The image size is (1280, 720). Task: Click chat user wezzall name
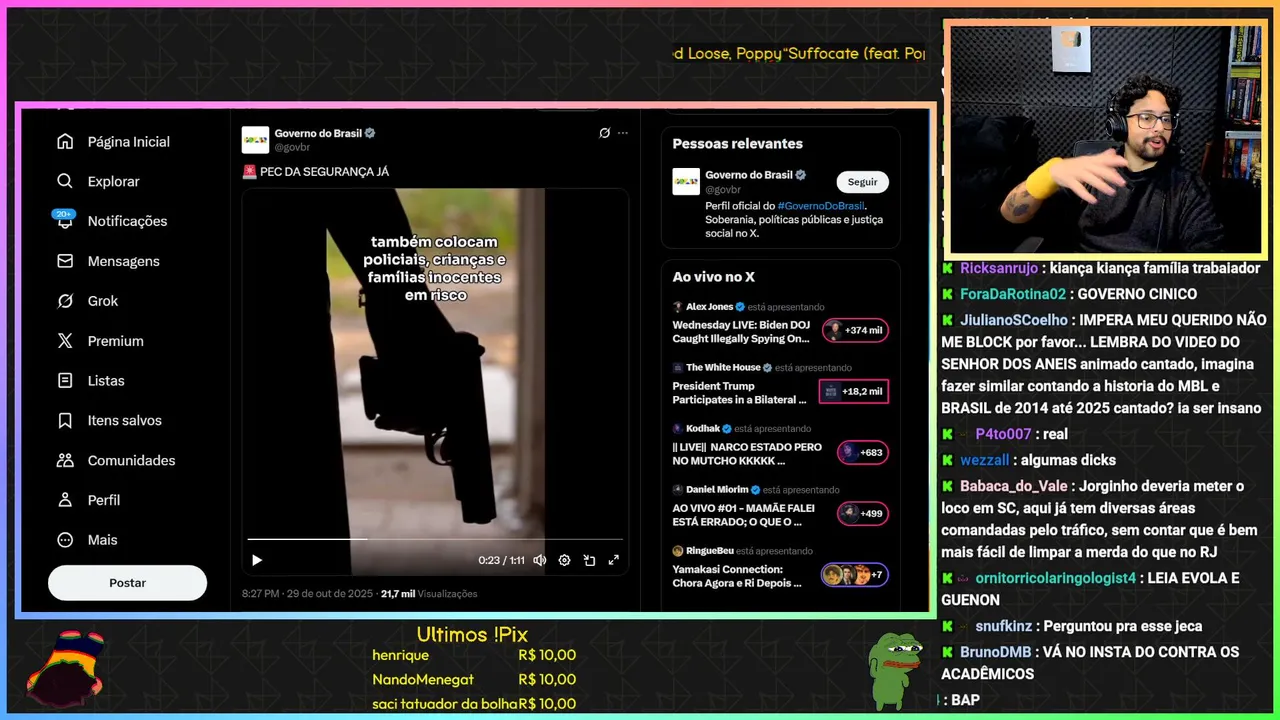coord(984,460)
